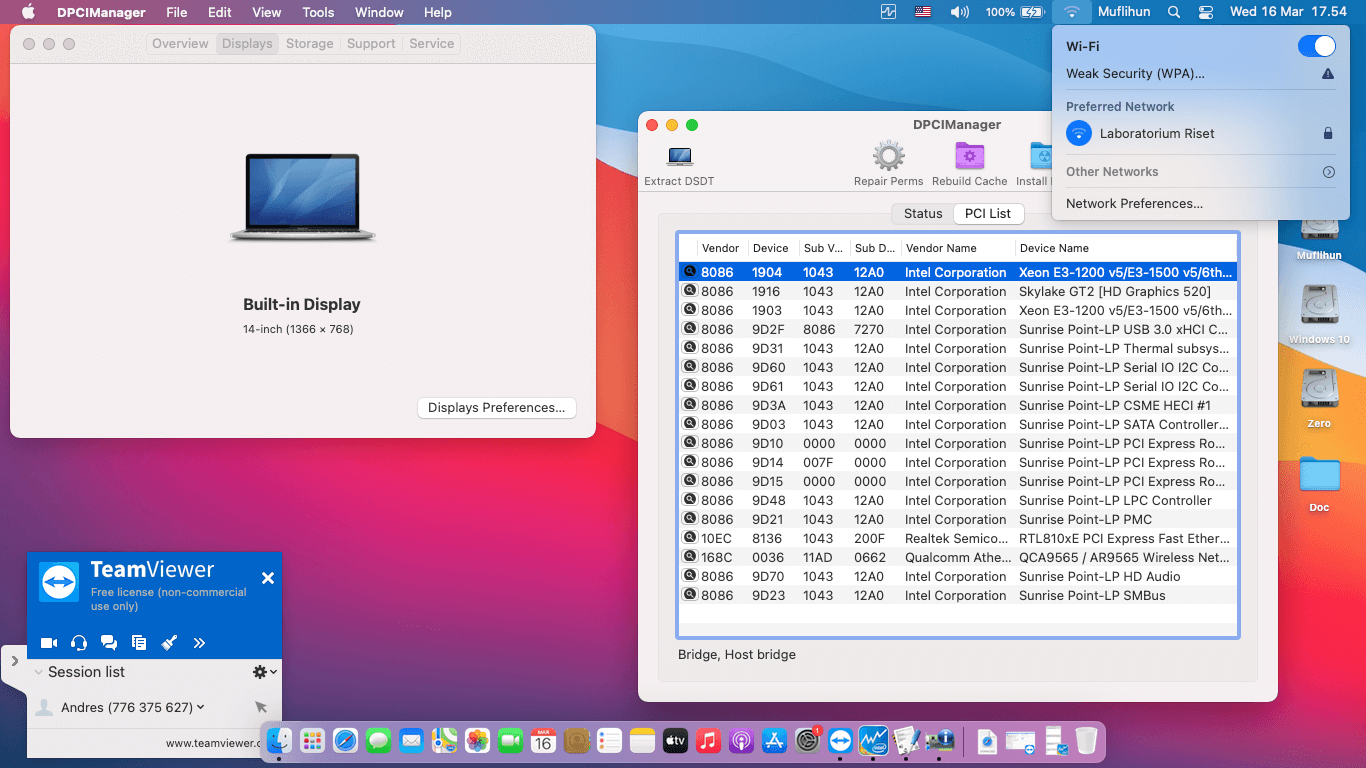Select the padlock next to Laboratorium Riset
This screenshot has height=768, width=1366.
tap(1328, 132)
